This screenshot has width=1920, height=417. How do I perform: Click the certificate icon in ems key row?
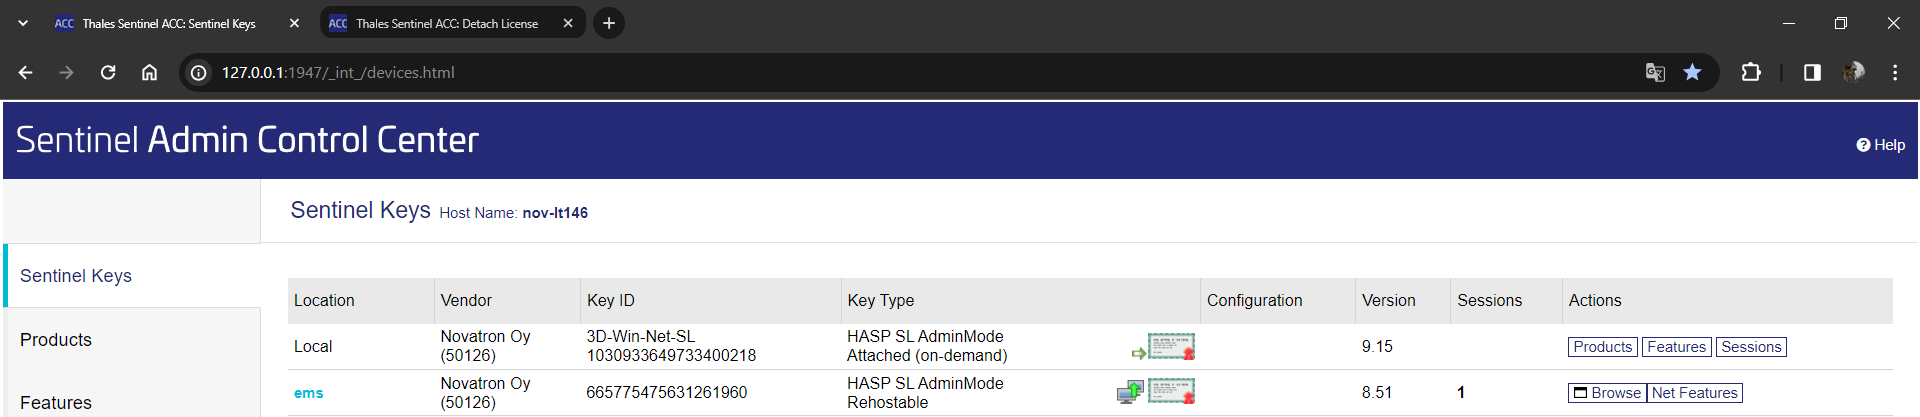pos(1171,392)
